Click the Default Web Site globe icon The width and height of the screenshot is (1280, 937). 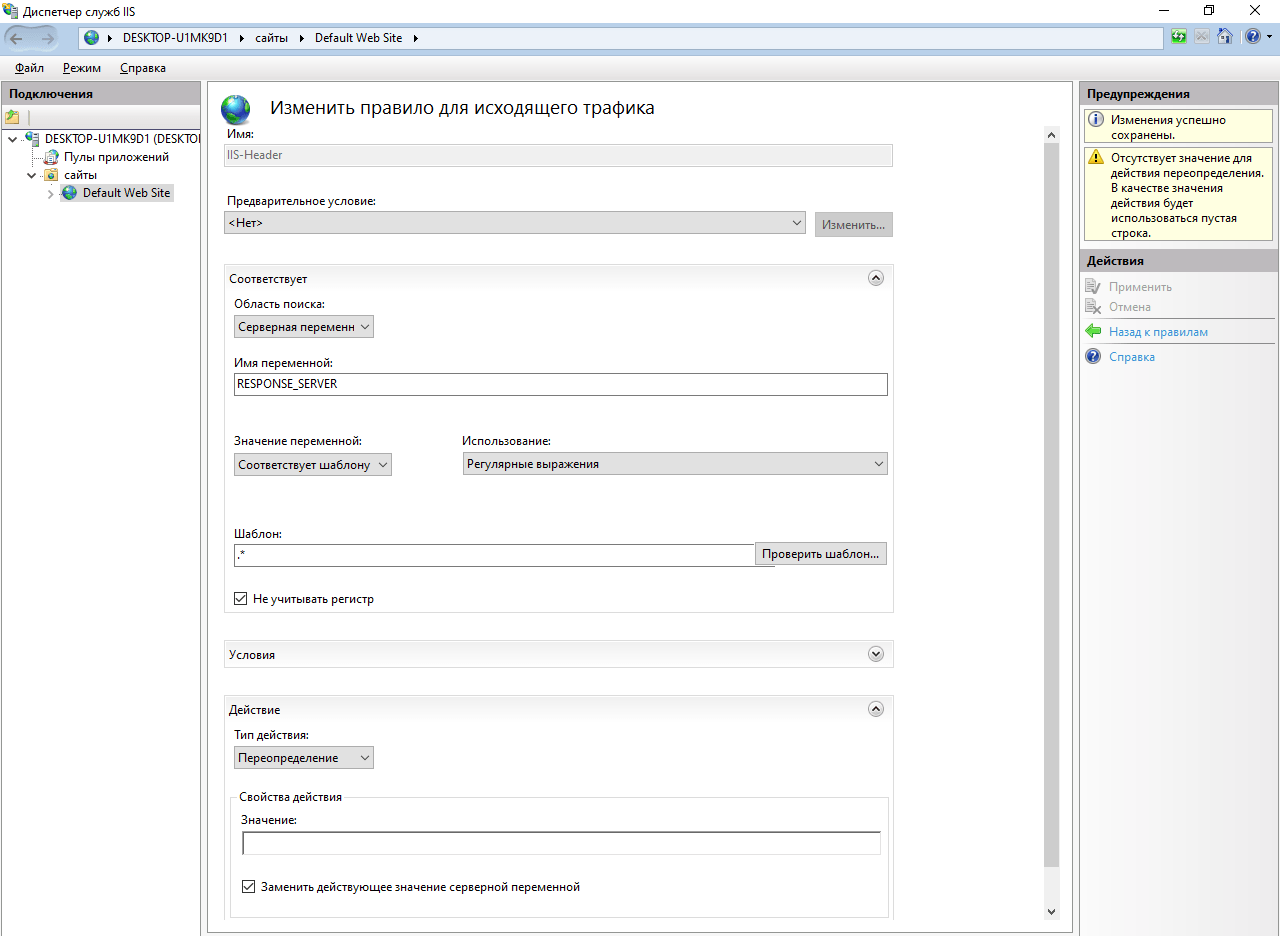[69, 193]
